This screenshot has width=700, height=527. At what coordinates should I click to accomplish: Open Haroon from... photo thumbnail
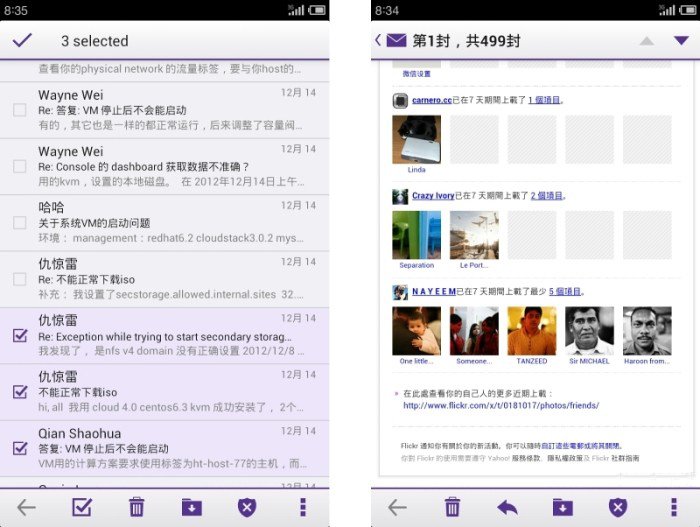click(x=647, y=331)
